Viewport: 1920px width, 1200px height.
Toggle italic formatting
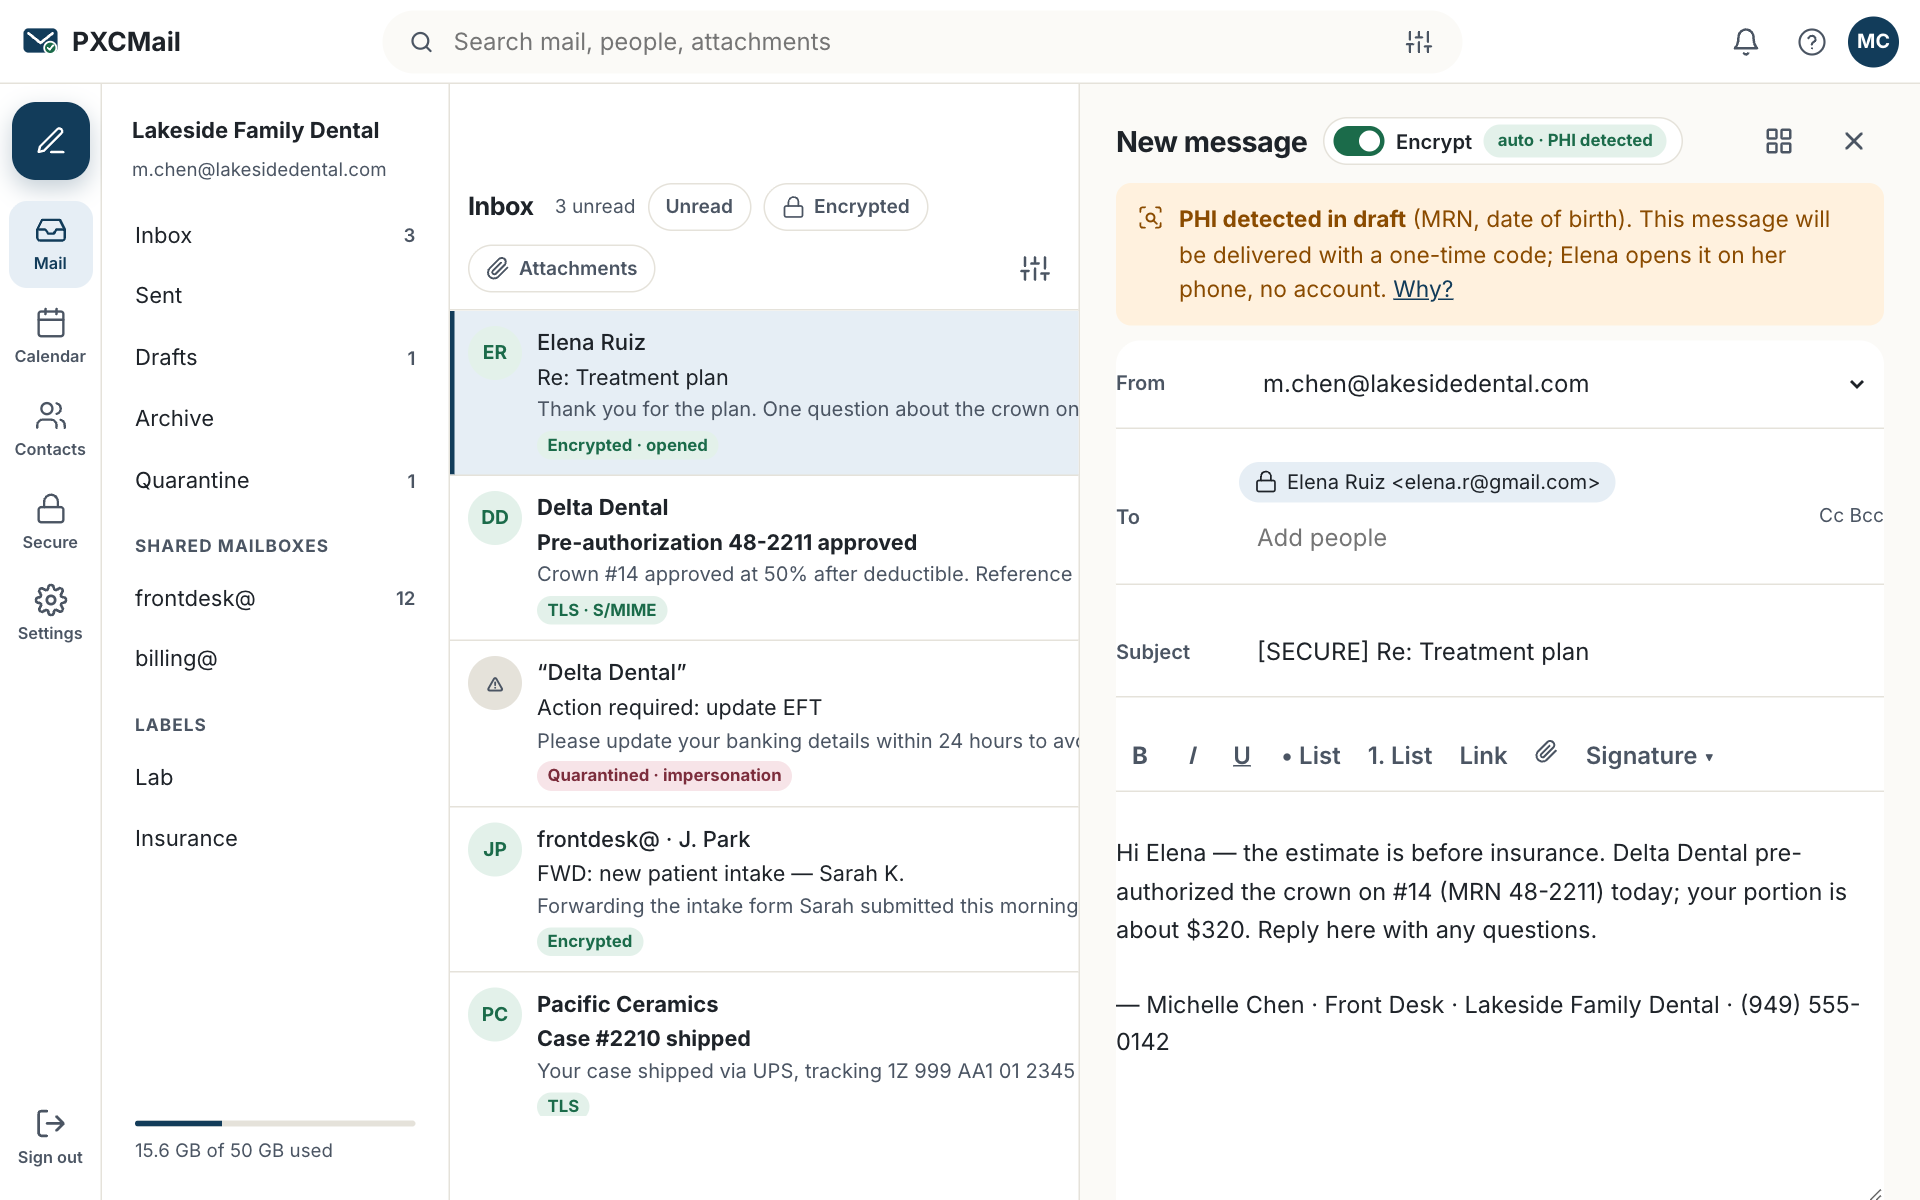tap(1192, 755)
